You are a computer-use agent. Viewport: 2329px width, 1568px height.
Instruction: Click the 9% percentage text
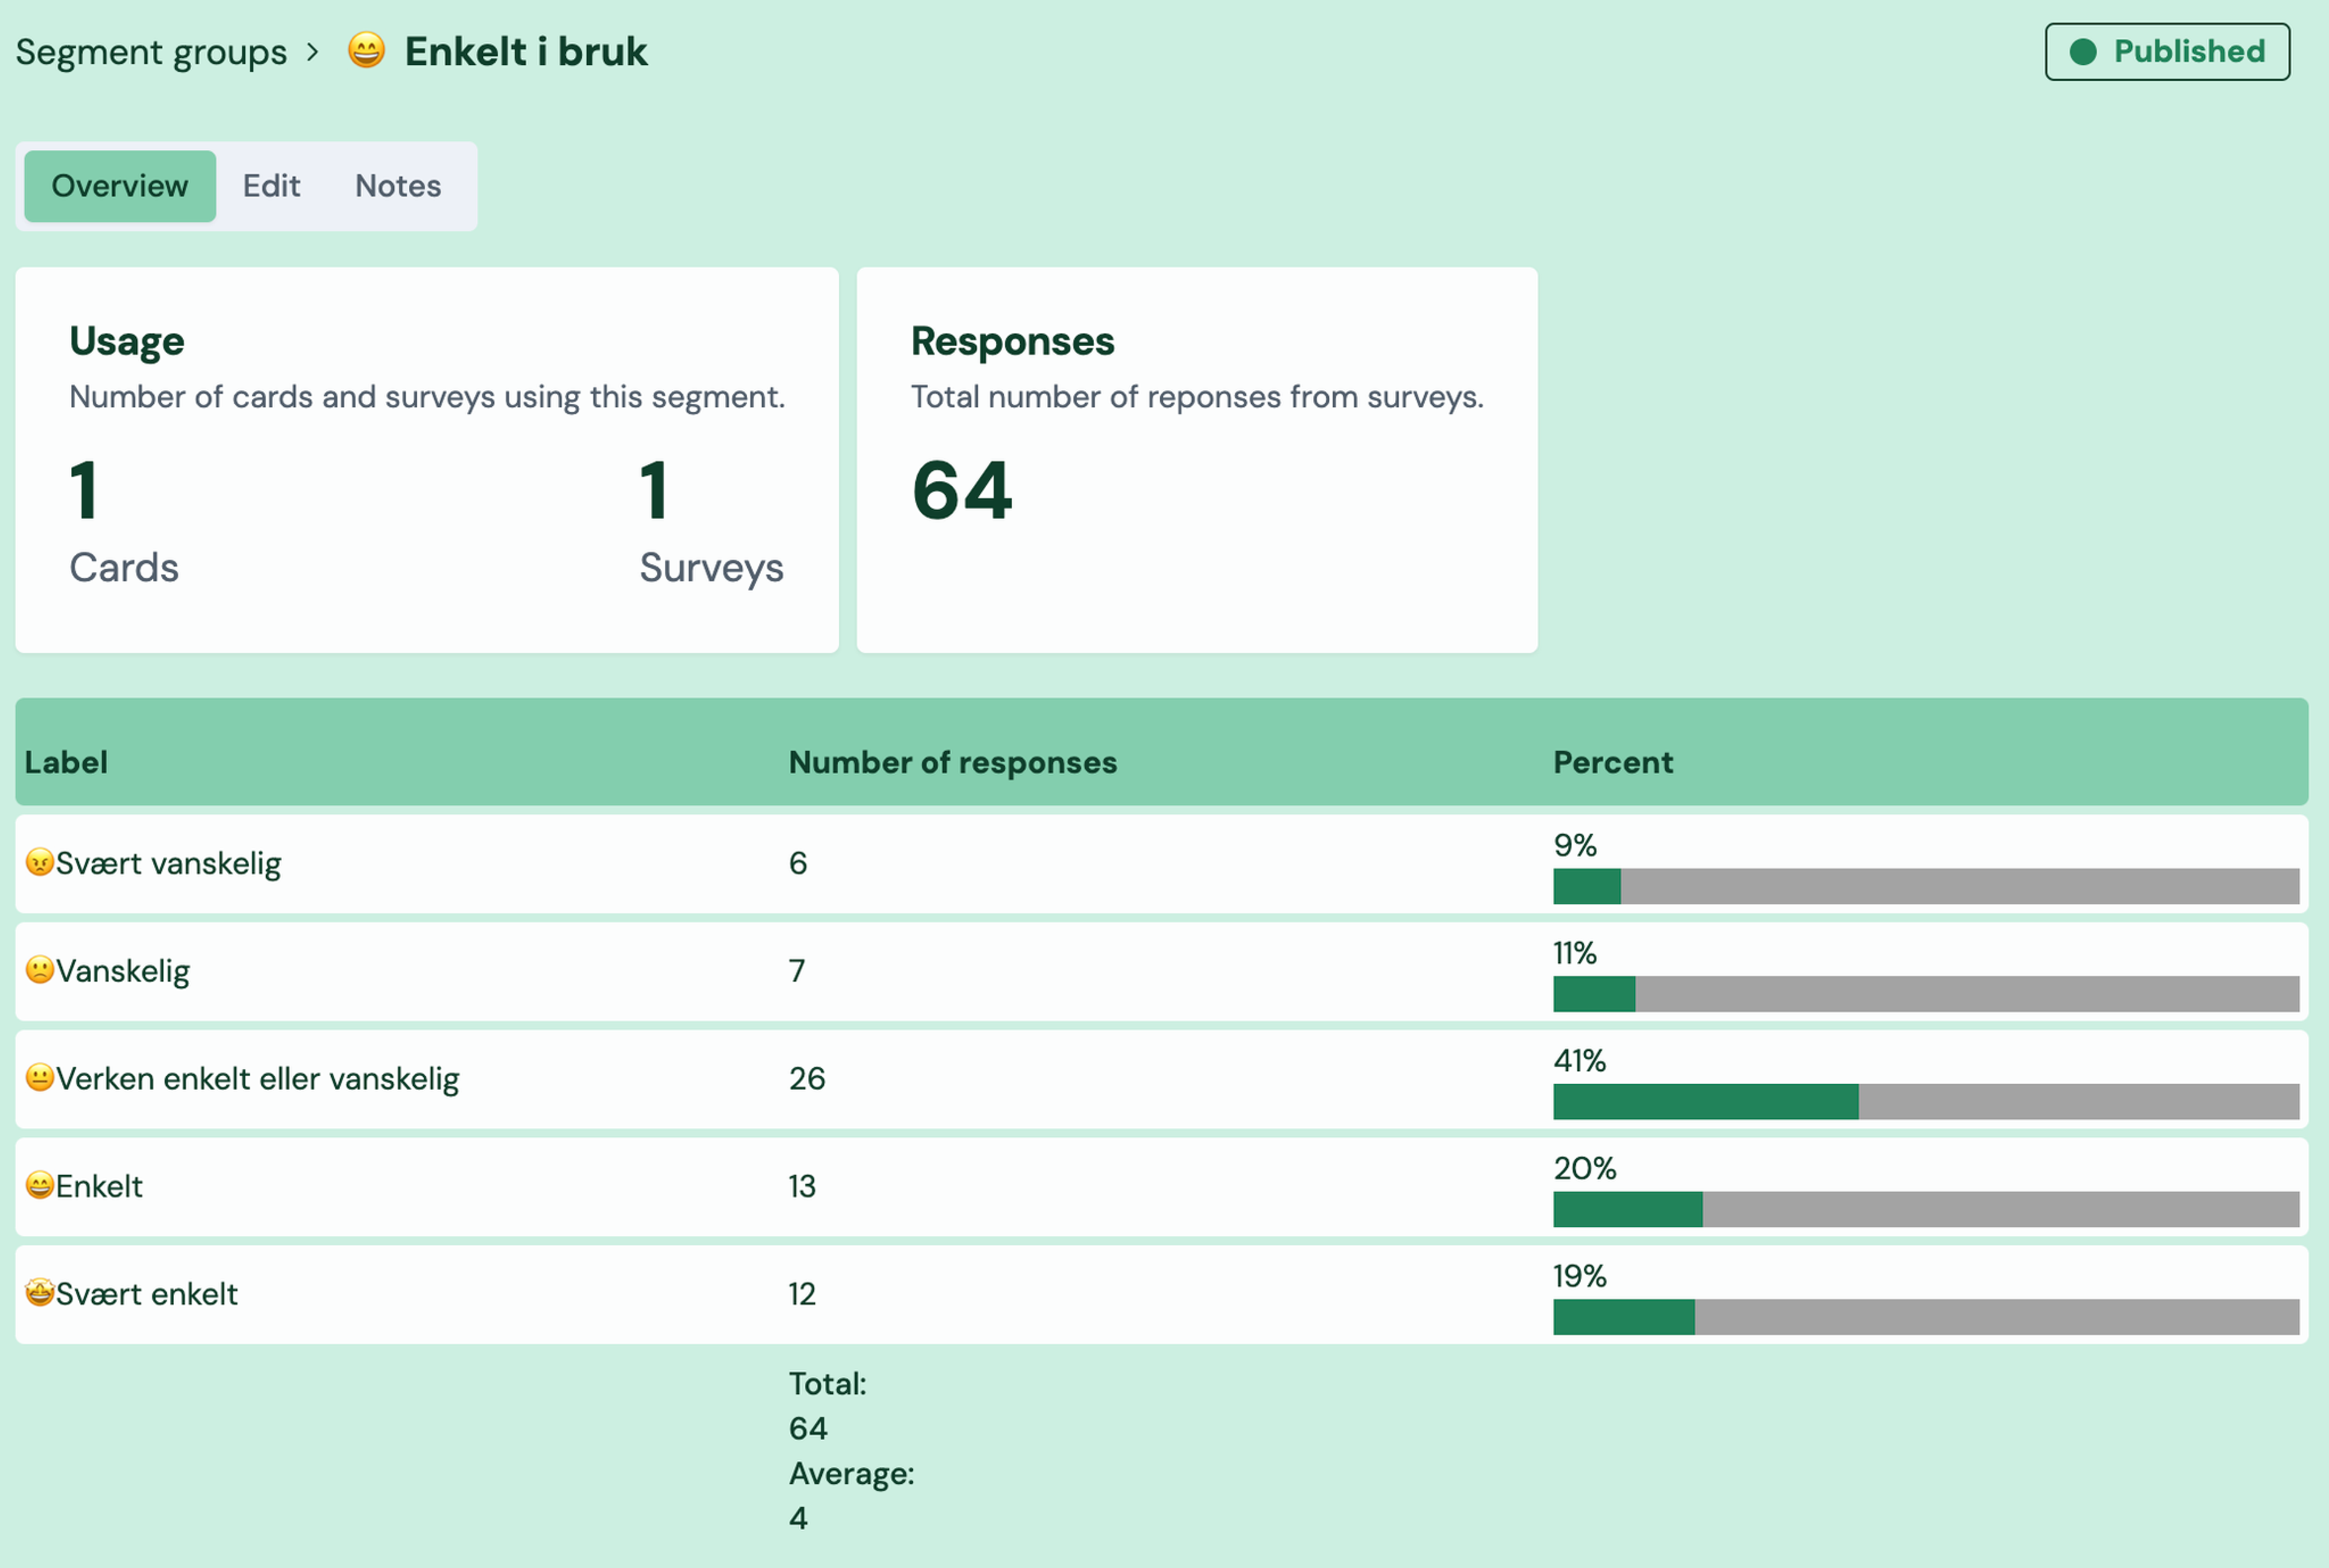tap(1575, 846)
